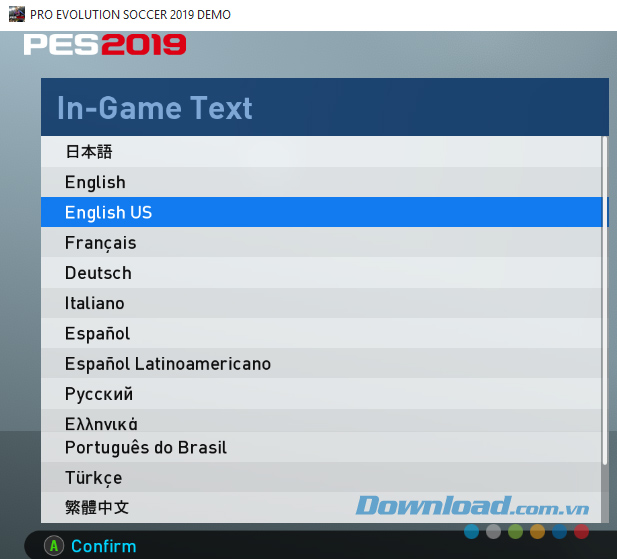Click the PES game icon in title bar
This screenshot has height=559, width=617.
click(x=17, y=15)
